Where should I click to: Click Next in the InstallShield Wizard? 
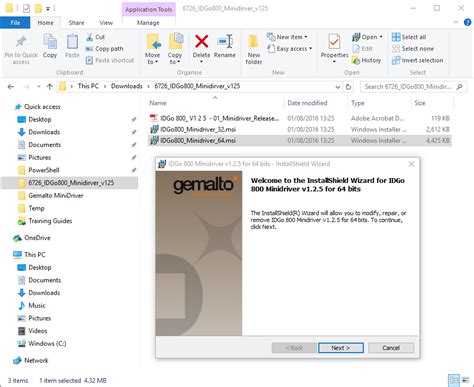341,348
